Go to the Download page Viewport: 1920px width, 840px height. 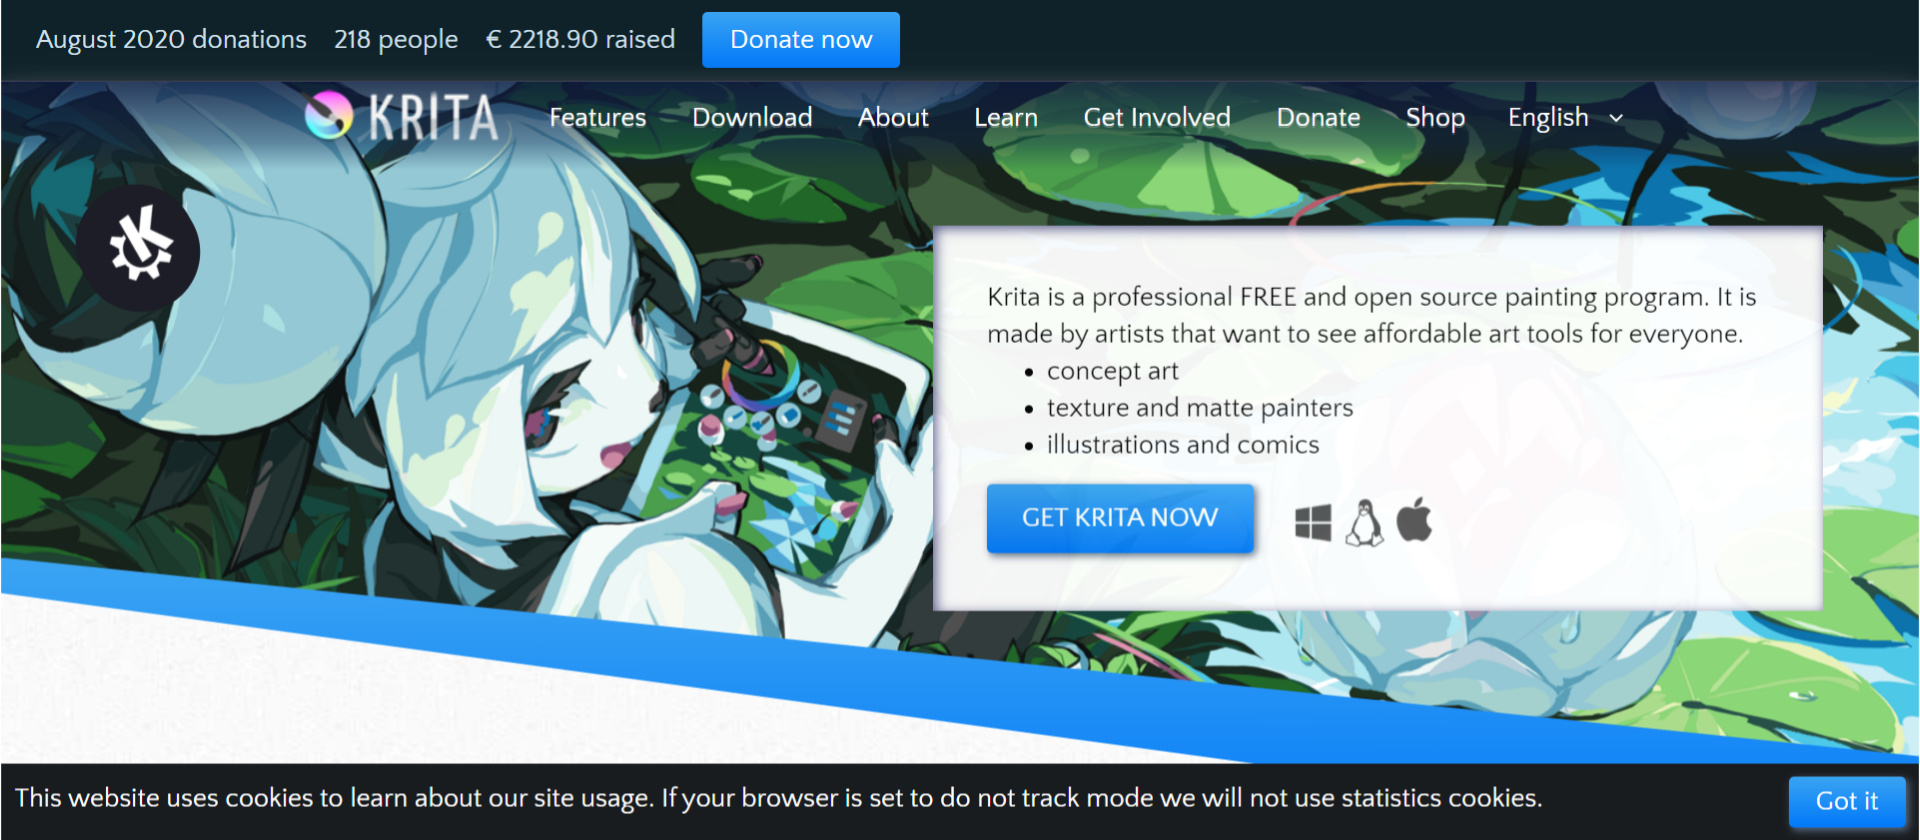[x=752, y=118]
